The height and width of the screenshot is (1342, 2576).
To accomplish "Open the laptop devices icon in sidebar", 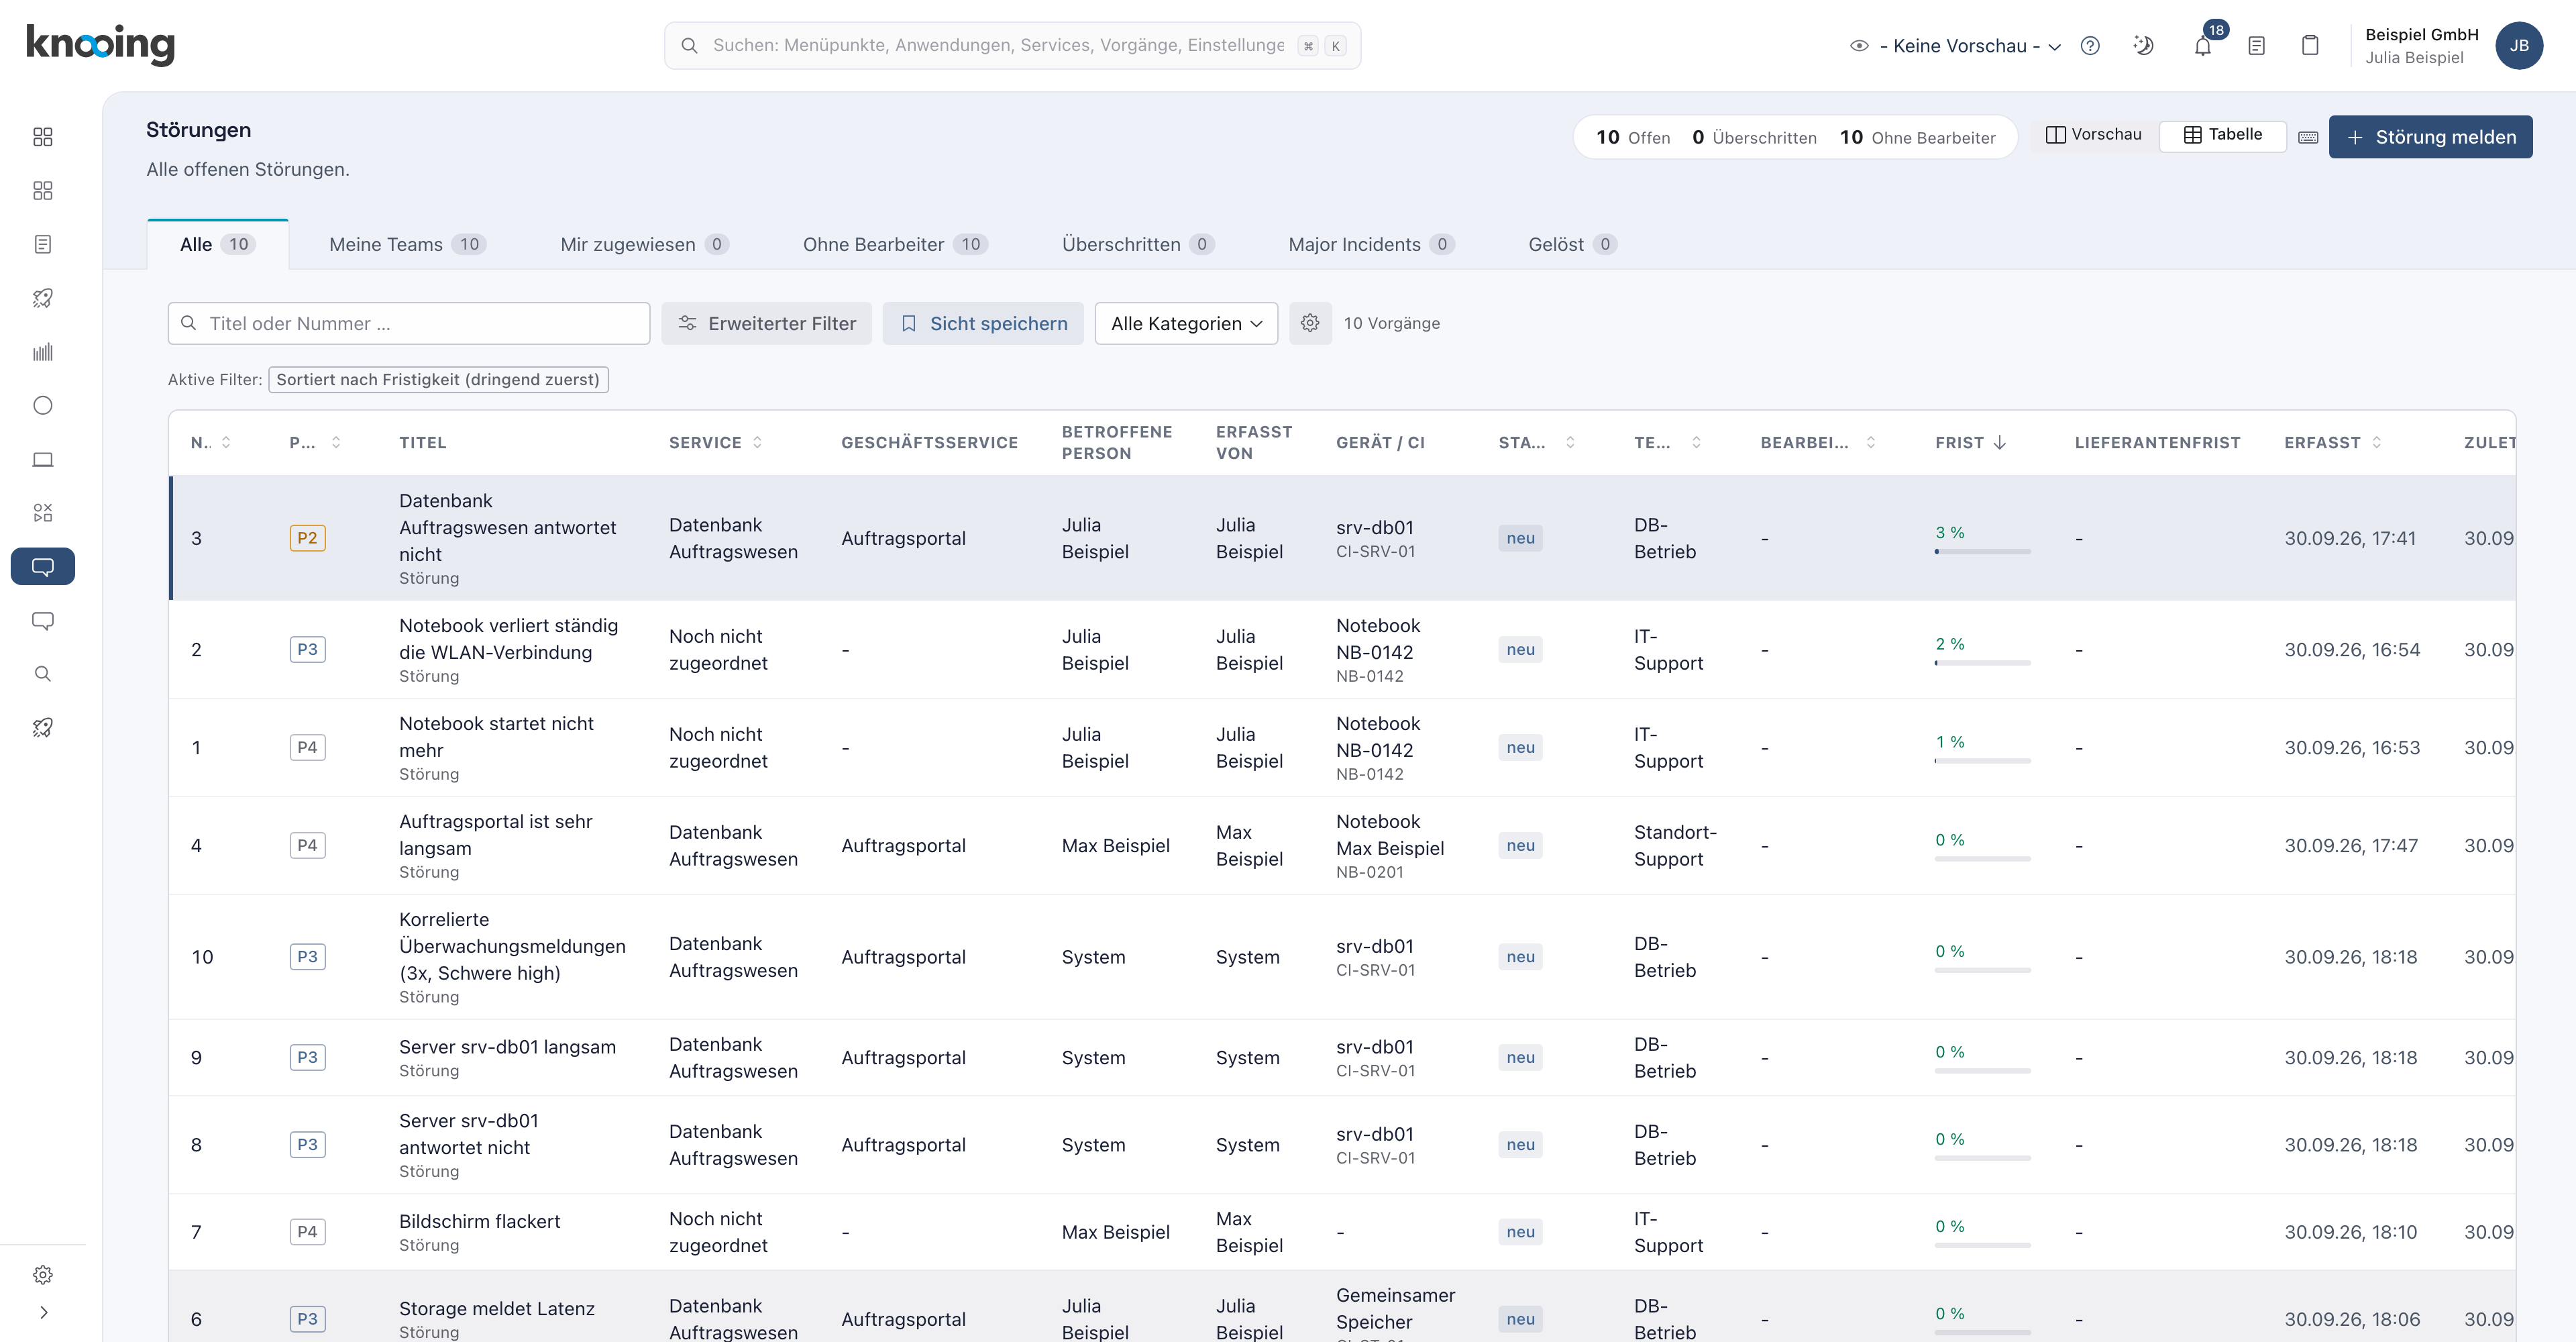I will point(43,459).
